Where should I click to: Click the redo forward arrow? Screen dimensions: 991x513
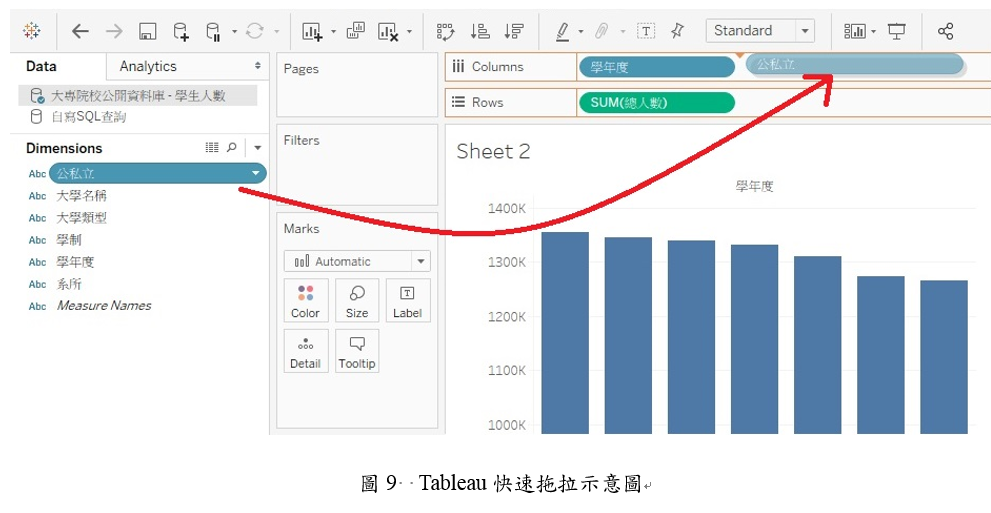point(114,31)
